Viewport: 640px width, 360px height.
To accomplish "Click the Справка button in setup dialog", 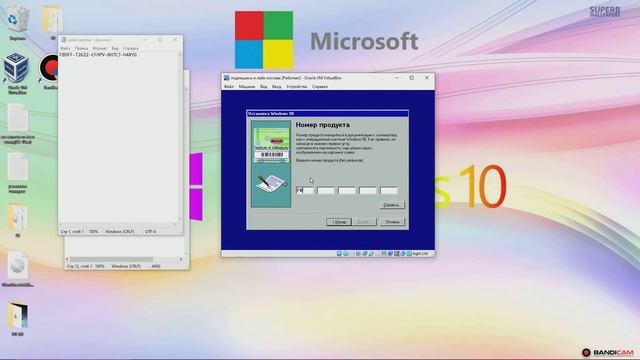I will point(392,205).
